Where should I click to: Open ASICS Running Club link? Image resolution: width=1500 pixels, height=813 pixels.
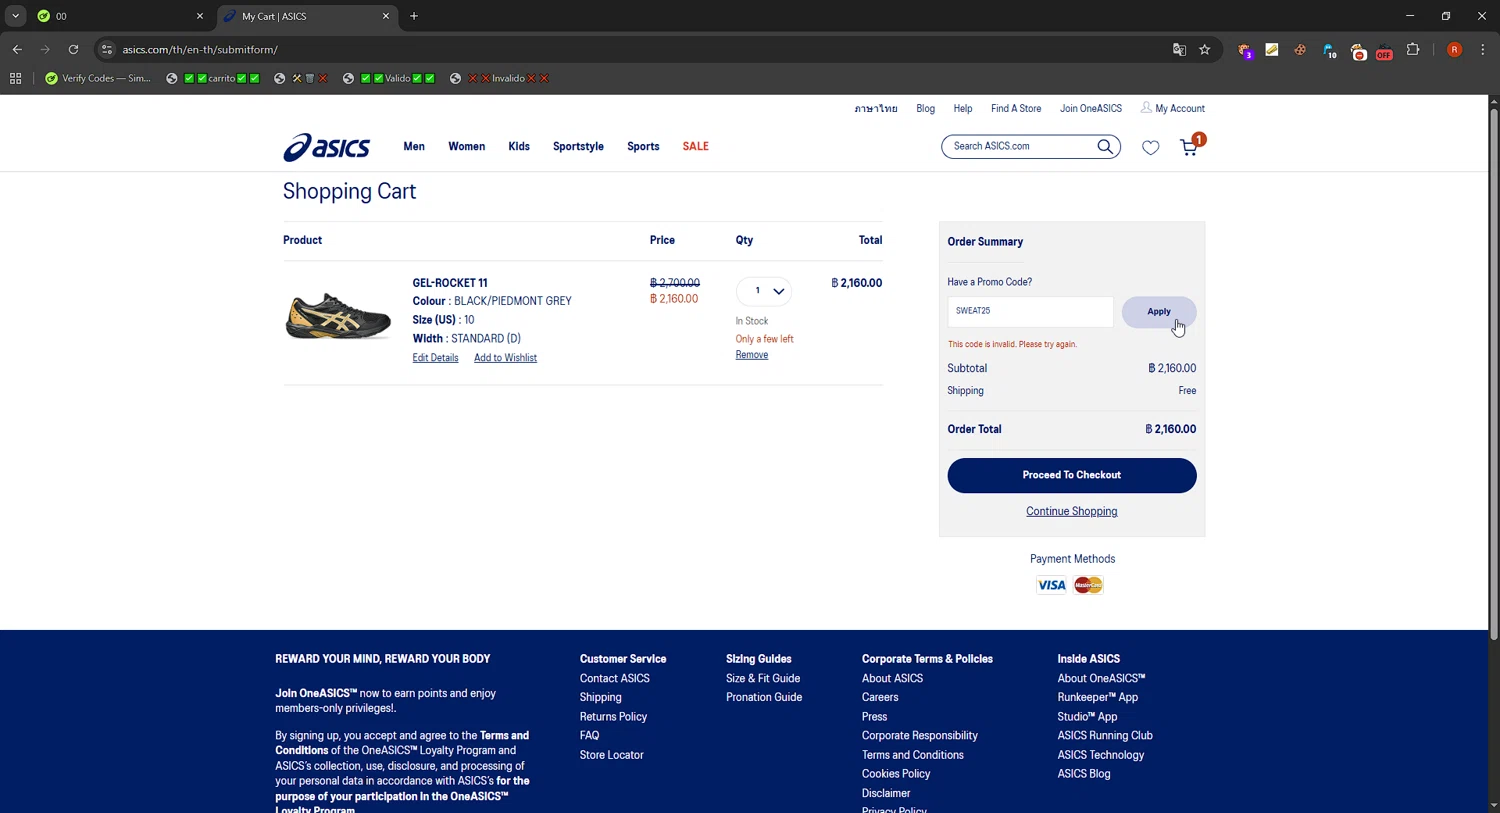pyautogui.click(x=1105, y=736)
